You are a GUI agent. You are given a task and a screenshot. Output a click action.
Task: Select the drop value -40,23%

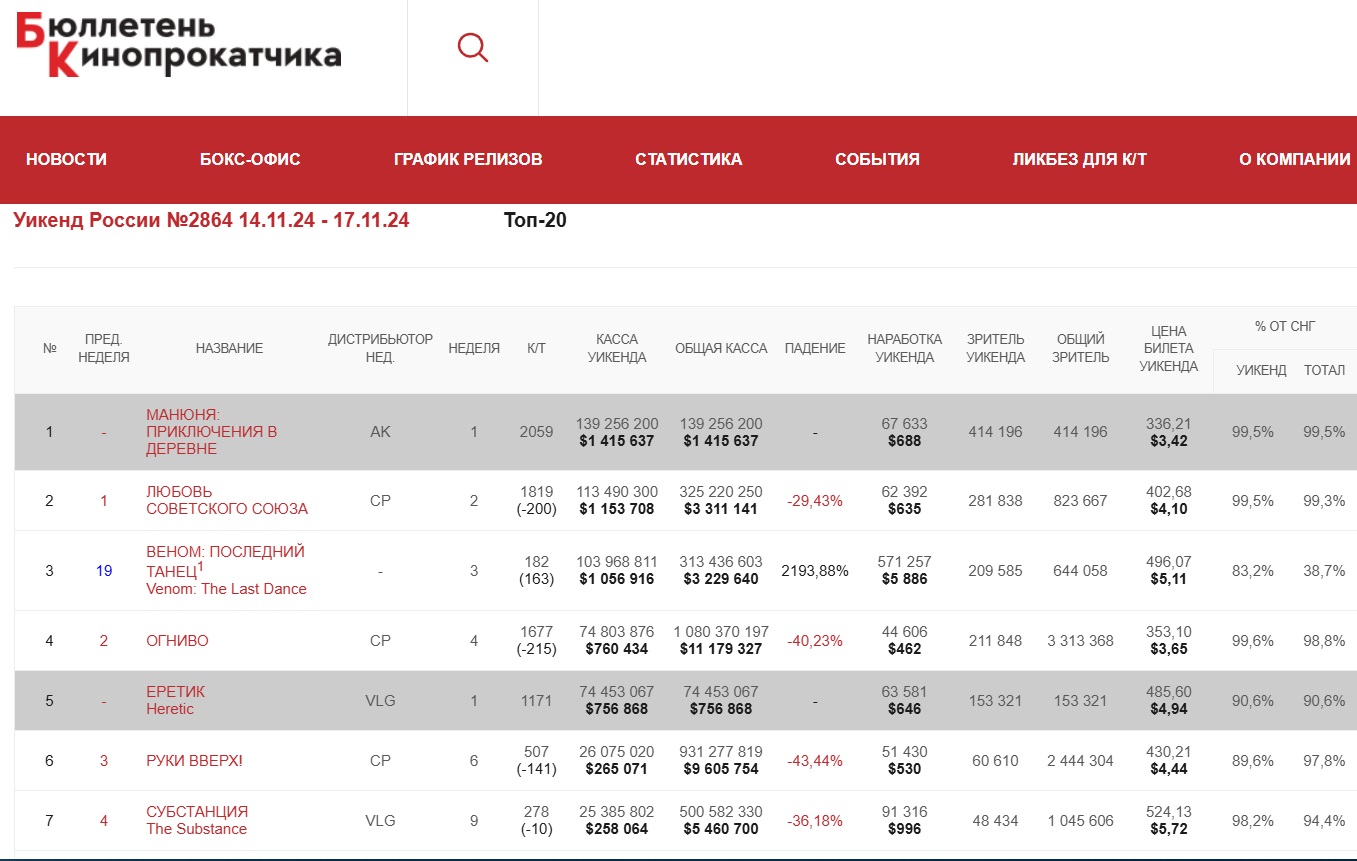pos(814,641)
